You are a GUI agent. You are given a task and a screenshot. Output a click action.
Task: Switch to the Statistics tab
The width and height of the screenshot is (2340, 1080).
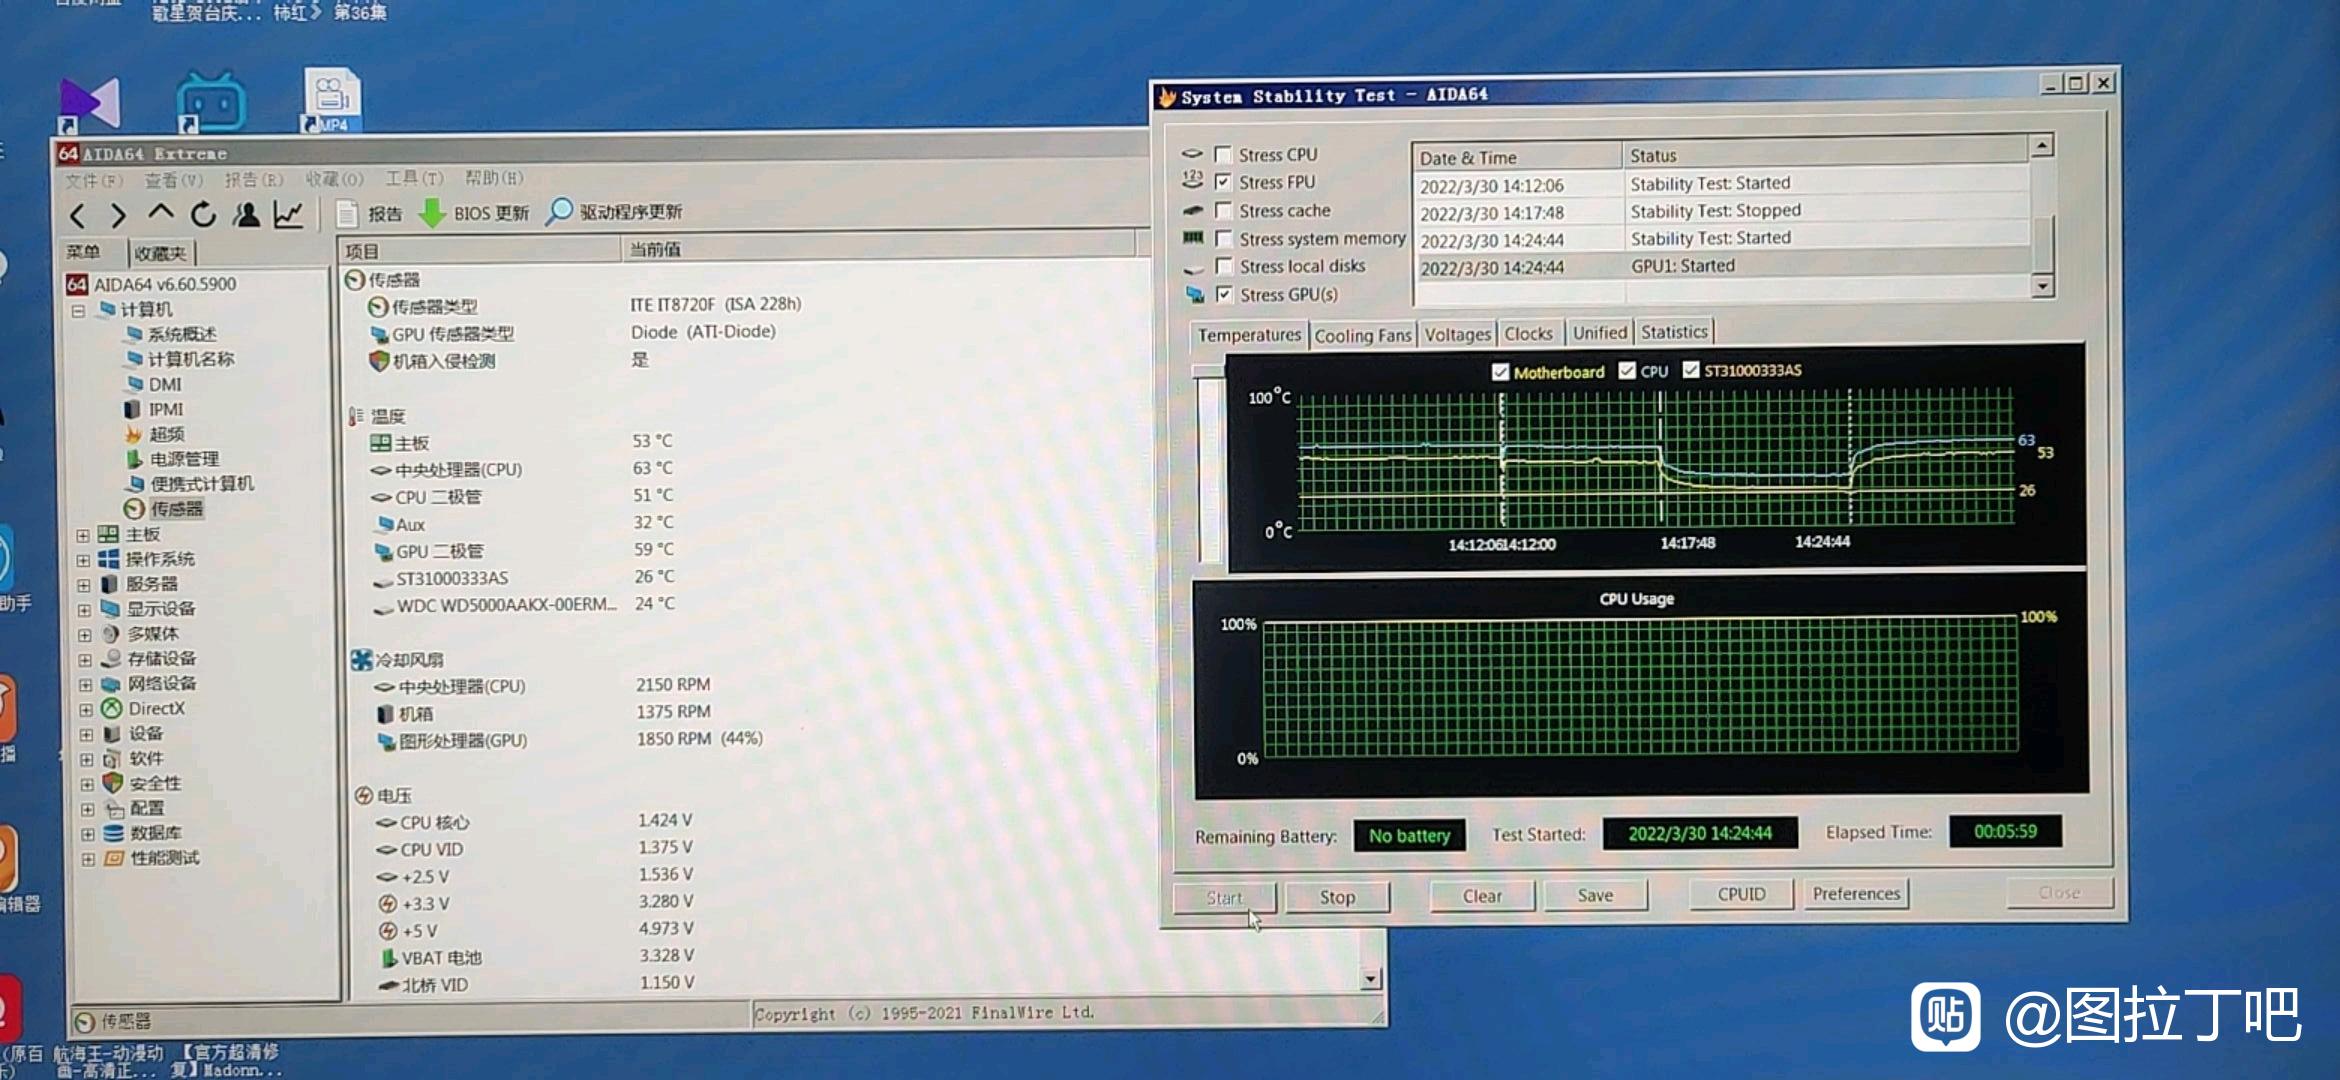1674,332
